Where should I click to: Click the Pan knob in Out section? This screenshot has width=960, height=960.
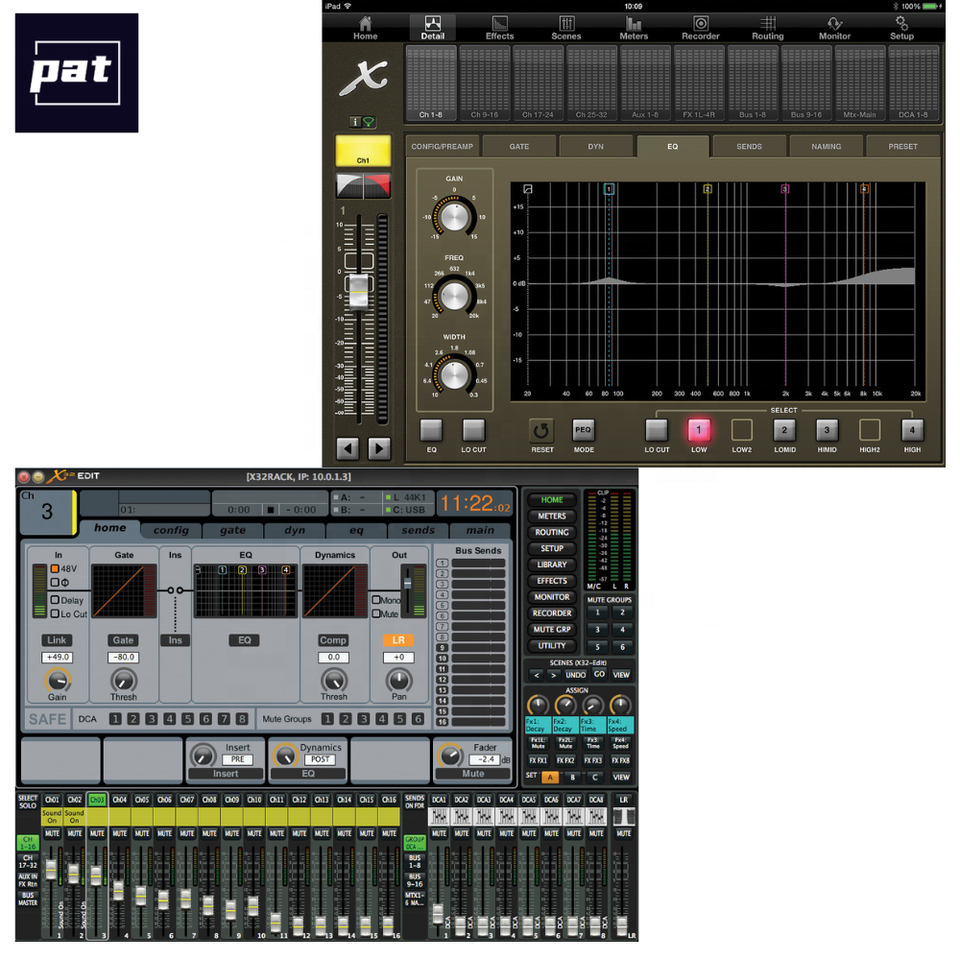pos(399,680)
